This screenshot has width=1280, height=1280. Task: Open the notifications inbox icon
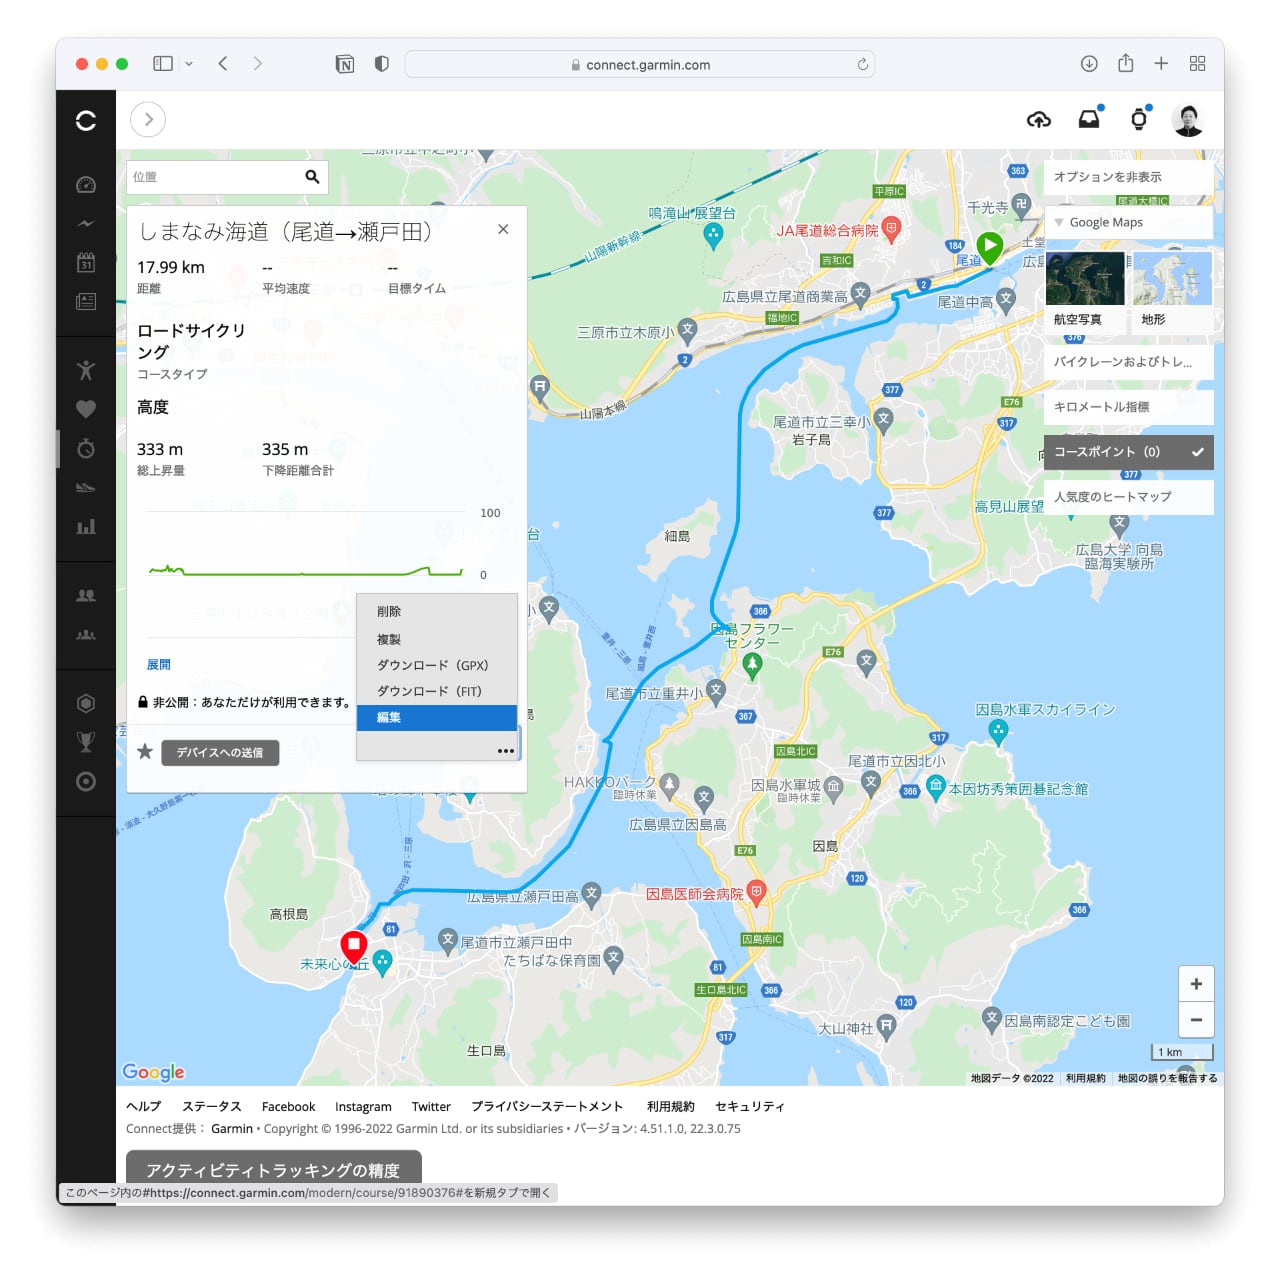[x=1089, y=120]
